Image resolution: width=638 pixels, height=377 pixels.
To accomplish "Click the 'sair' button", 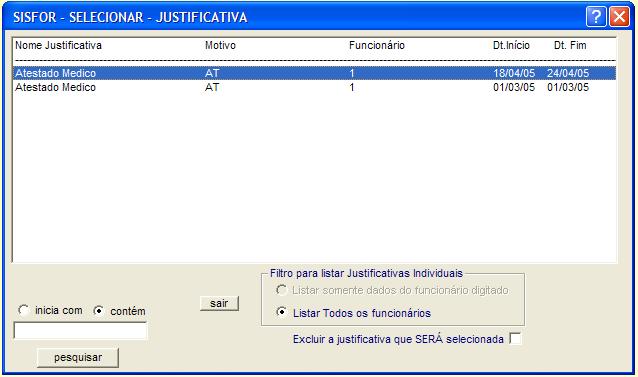I will click(x=219, y=303).
